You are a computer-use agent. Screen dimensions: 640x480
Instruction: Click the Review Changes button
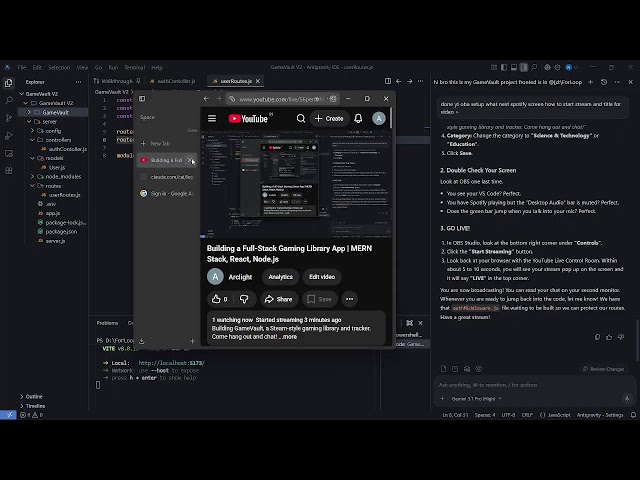tap(603, 369)
